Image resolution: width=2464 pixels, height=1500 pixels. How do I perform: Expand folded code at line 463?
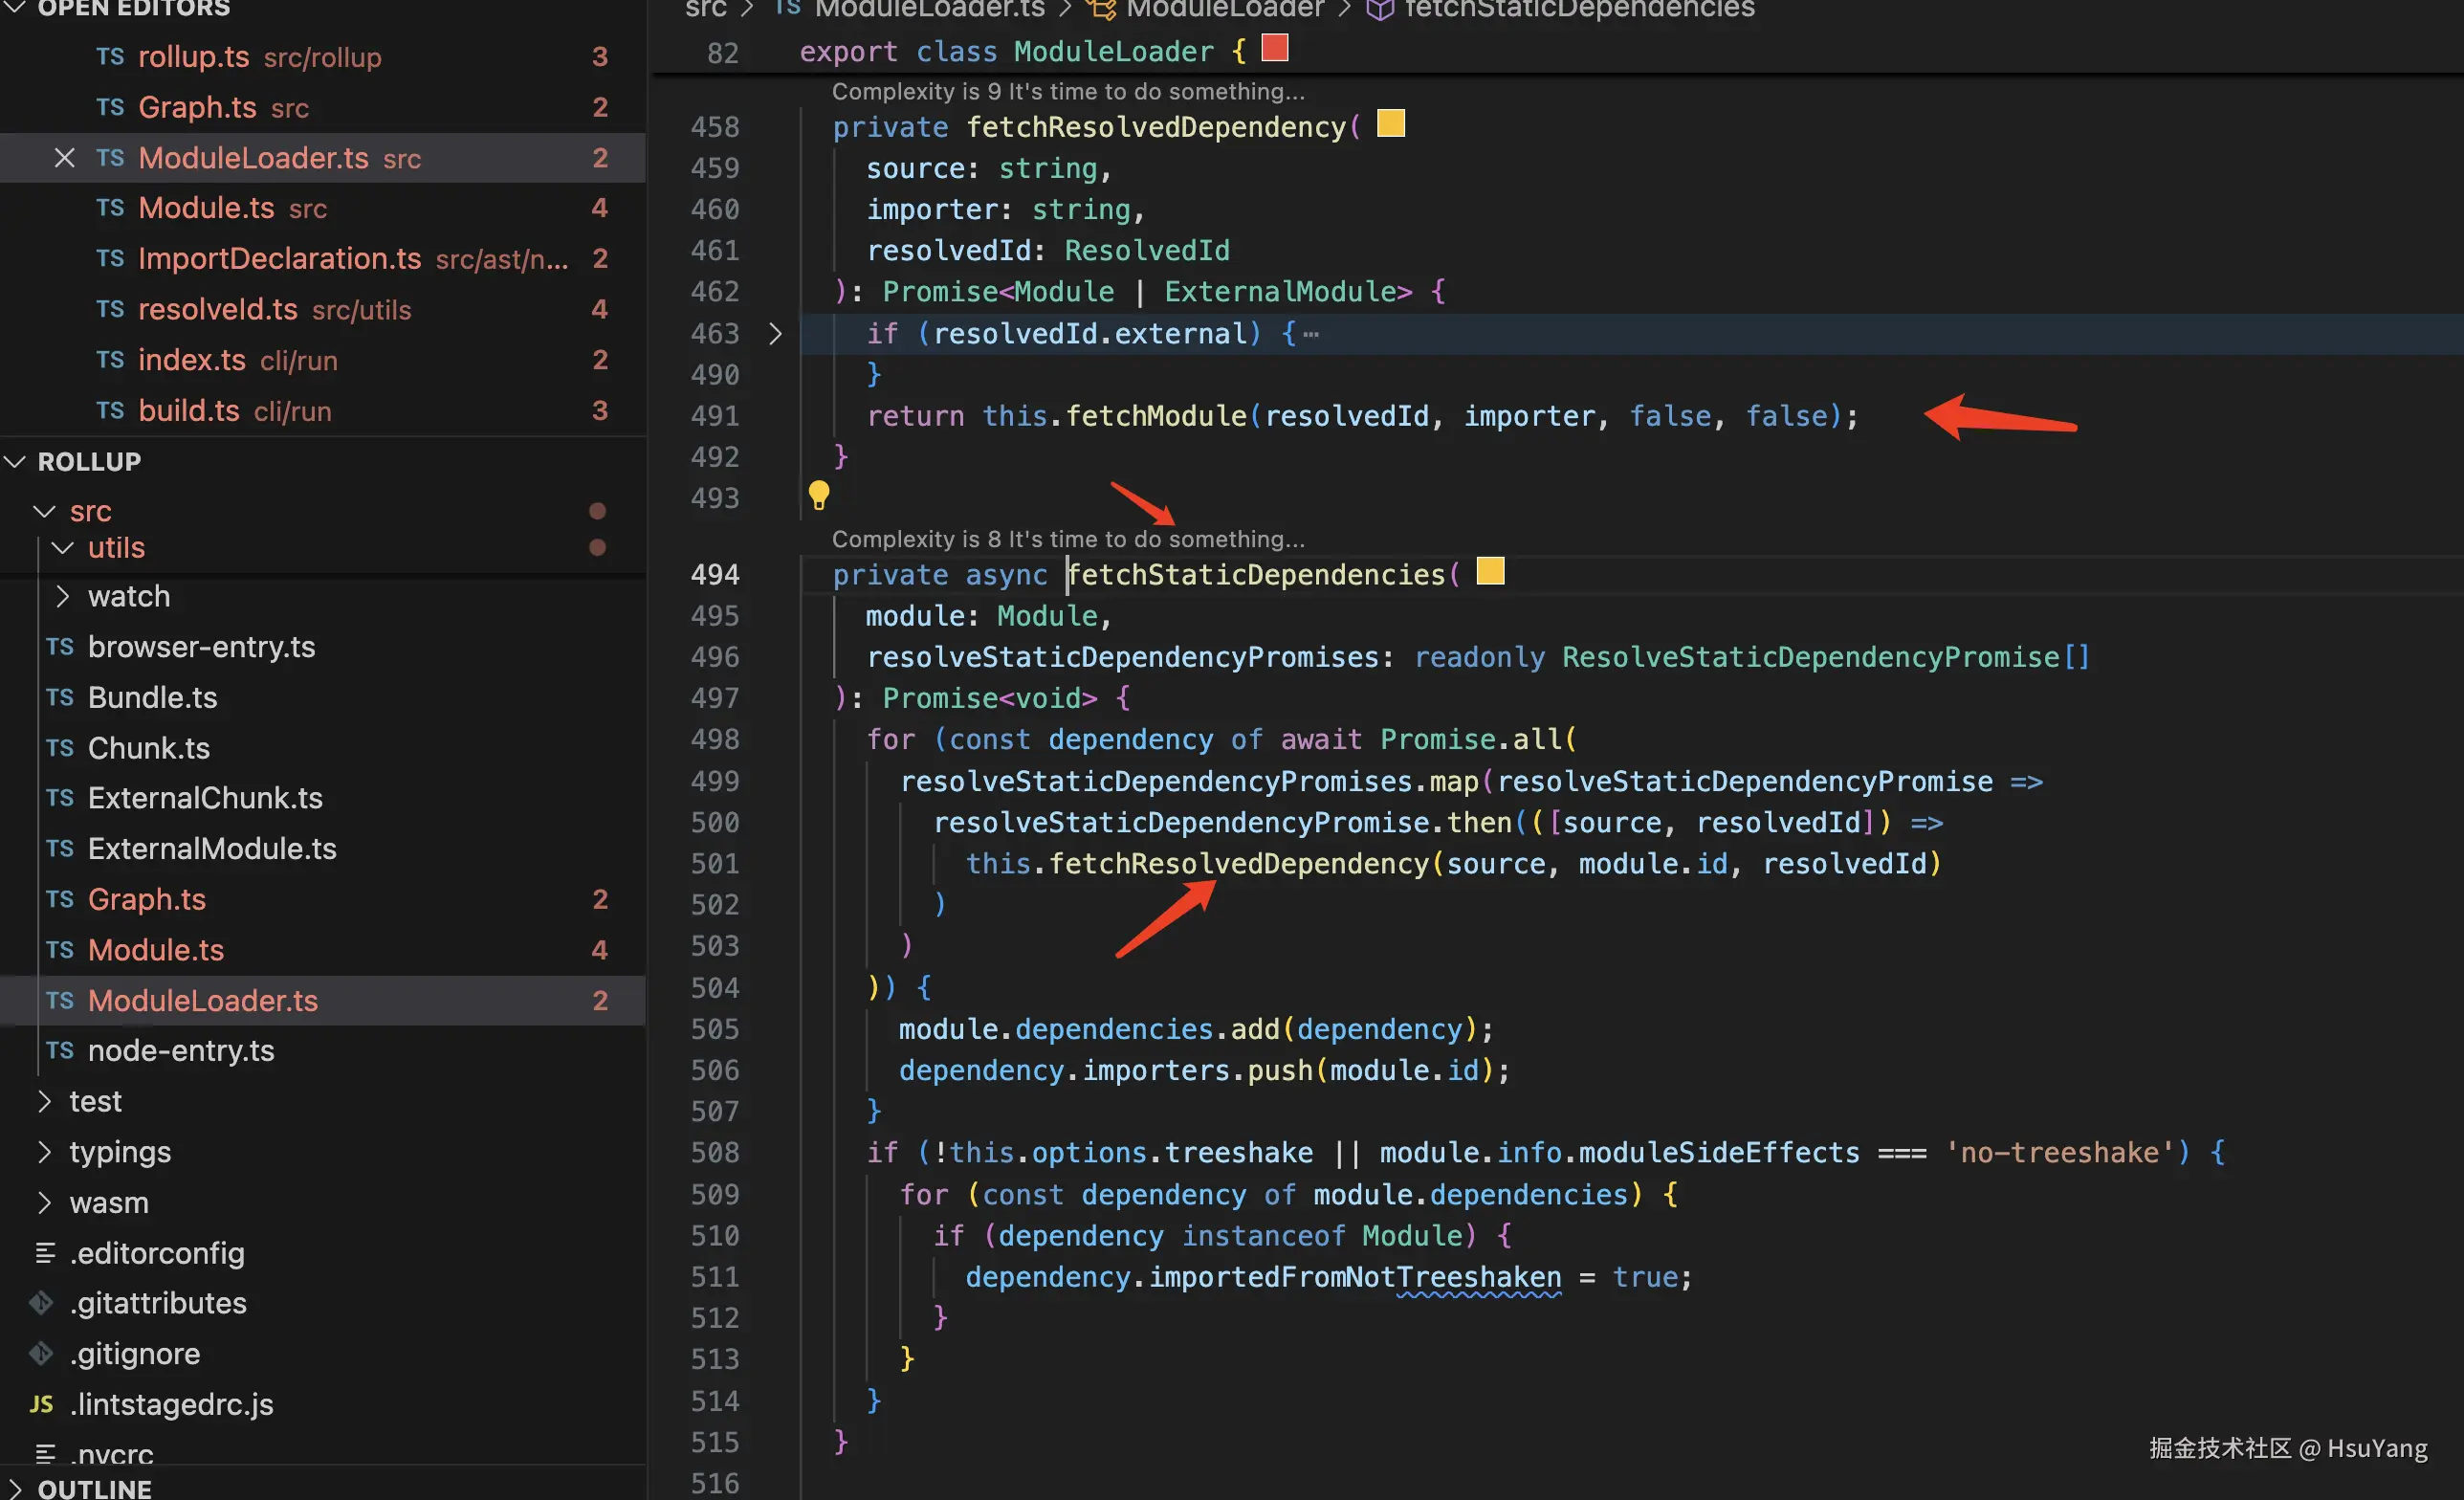(775, 334)
